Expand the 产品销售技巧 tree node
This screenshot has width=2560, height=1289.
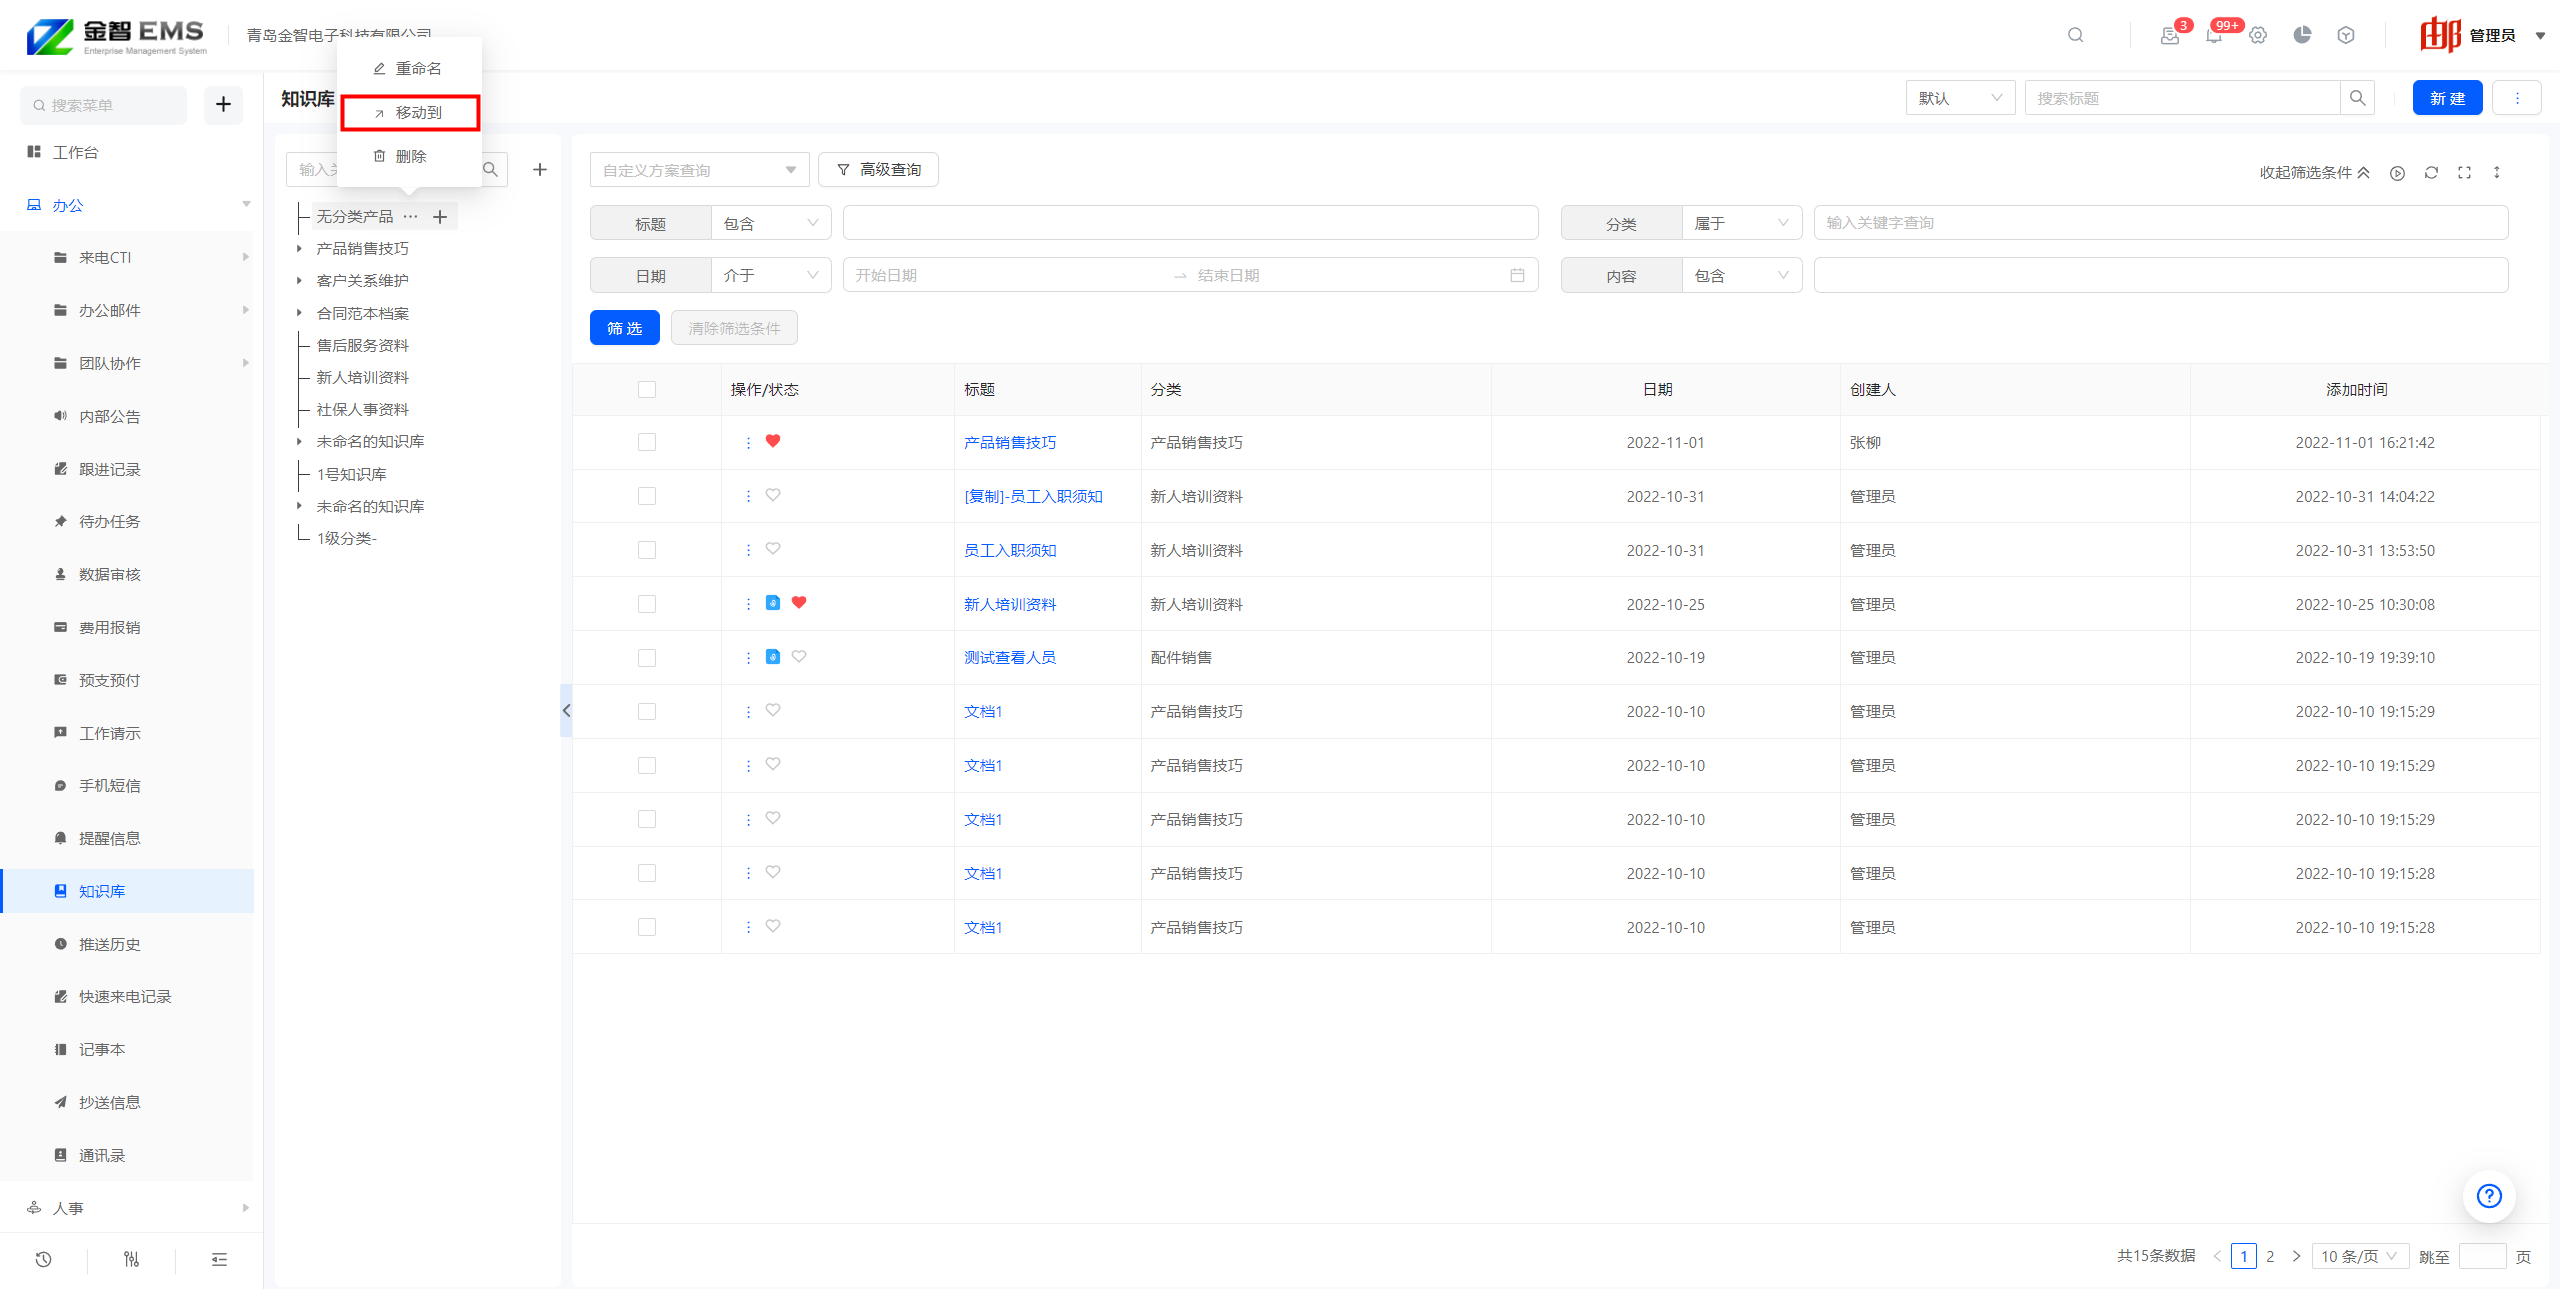[299, 249]
